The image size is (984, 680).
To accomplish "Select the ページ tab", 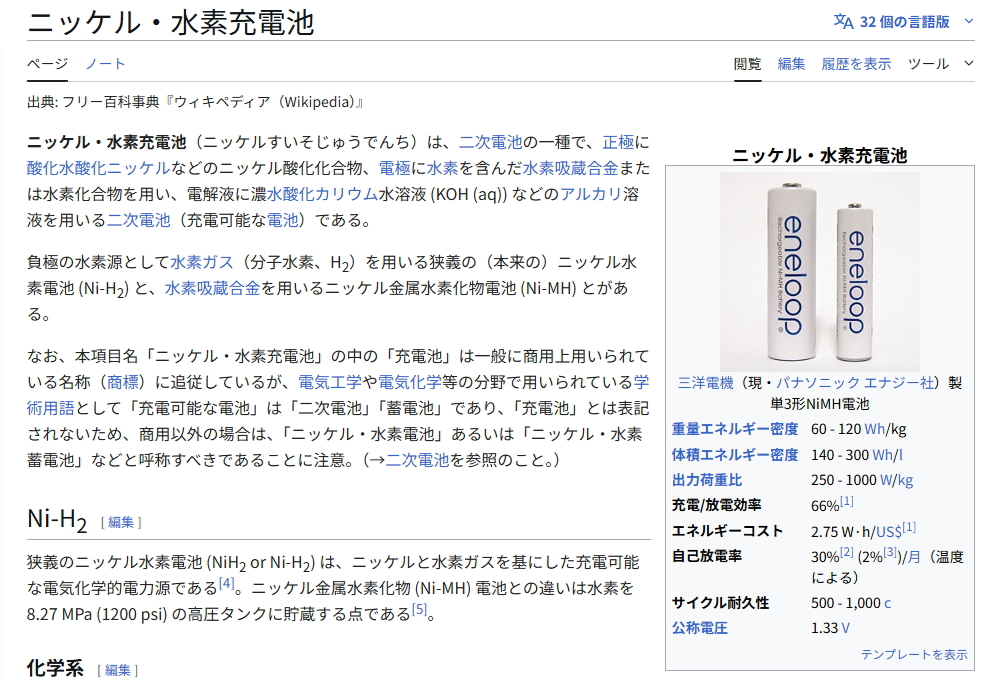I will click(x=47, y=63).
